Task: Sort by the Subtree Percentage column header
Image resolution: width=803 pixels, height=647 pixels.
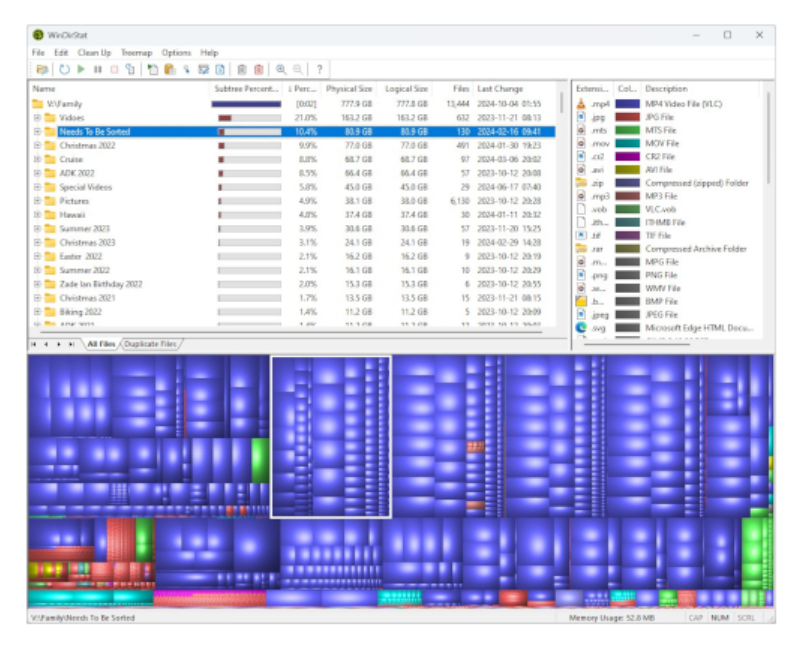Action: (x=246, y=89)
